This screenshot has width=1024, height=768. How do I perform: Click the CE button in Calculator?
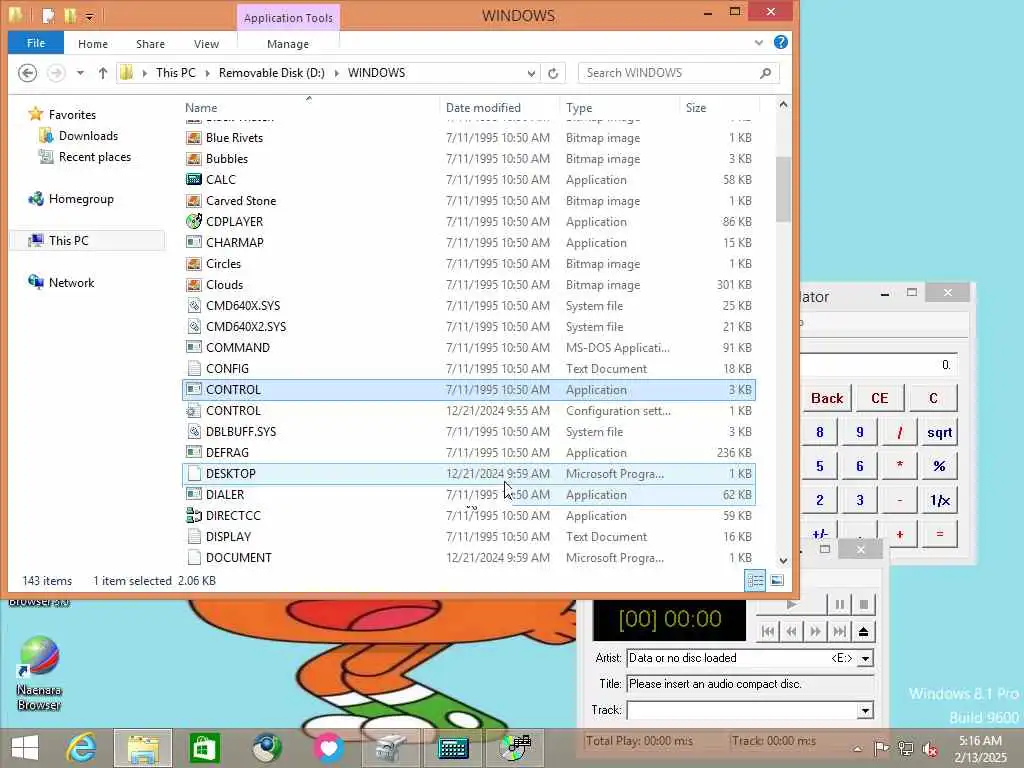[x=880, y=398]
